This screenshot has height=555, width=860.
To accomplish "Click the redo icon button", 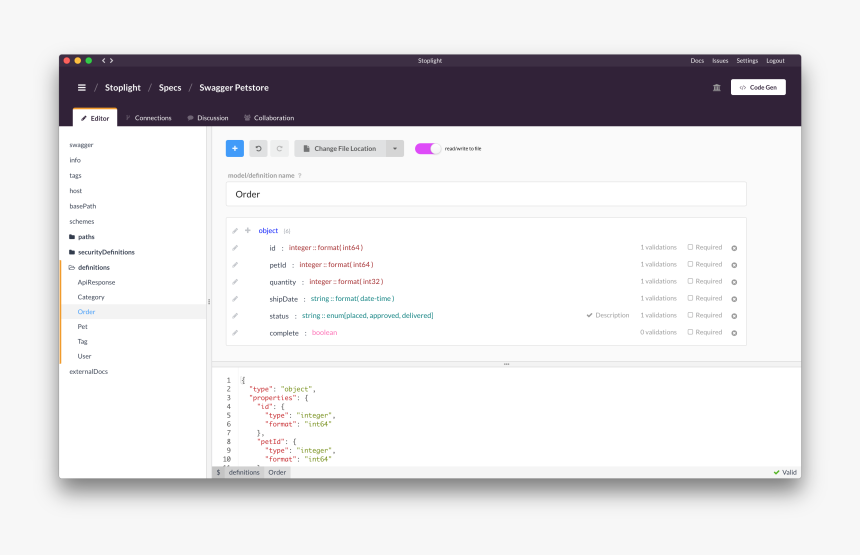I will click(x=279, y=149).
